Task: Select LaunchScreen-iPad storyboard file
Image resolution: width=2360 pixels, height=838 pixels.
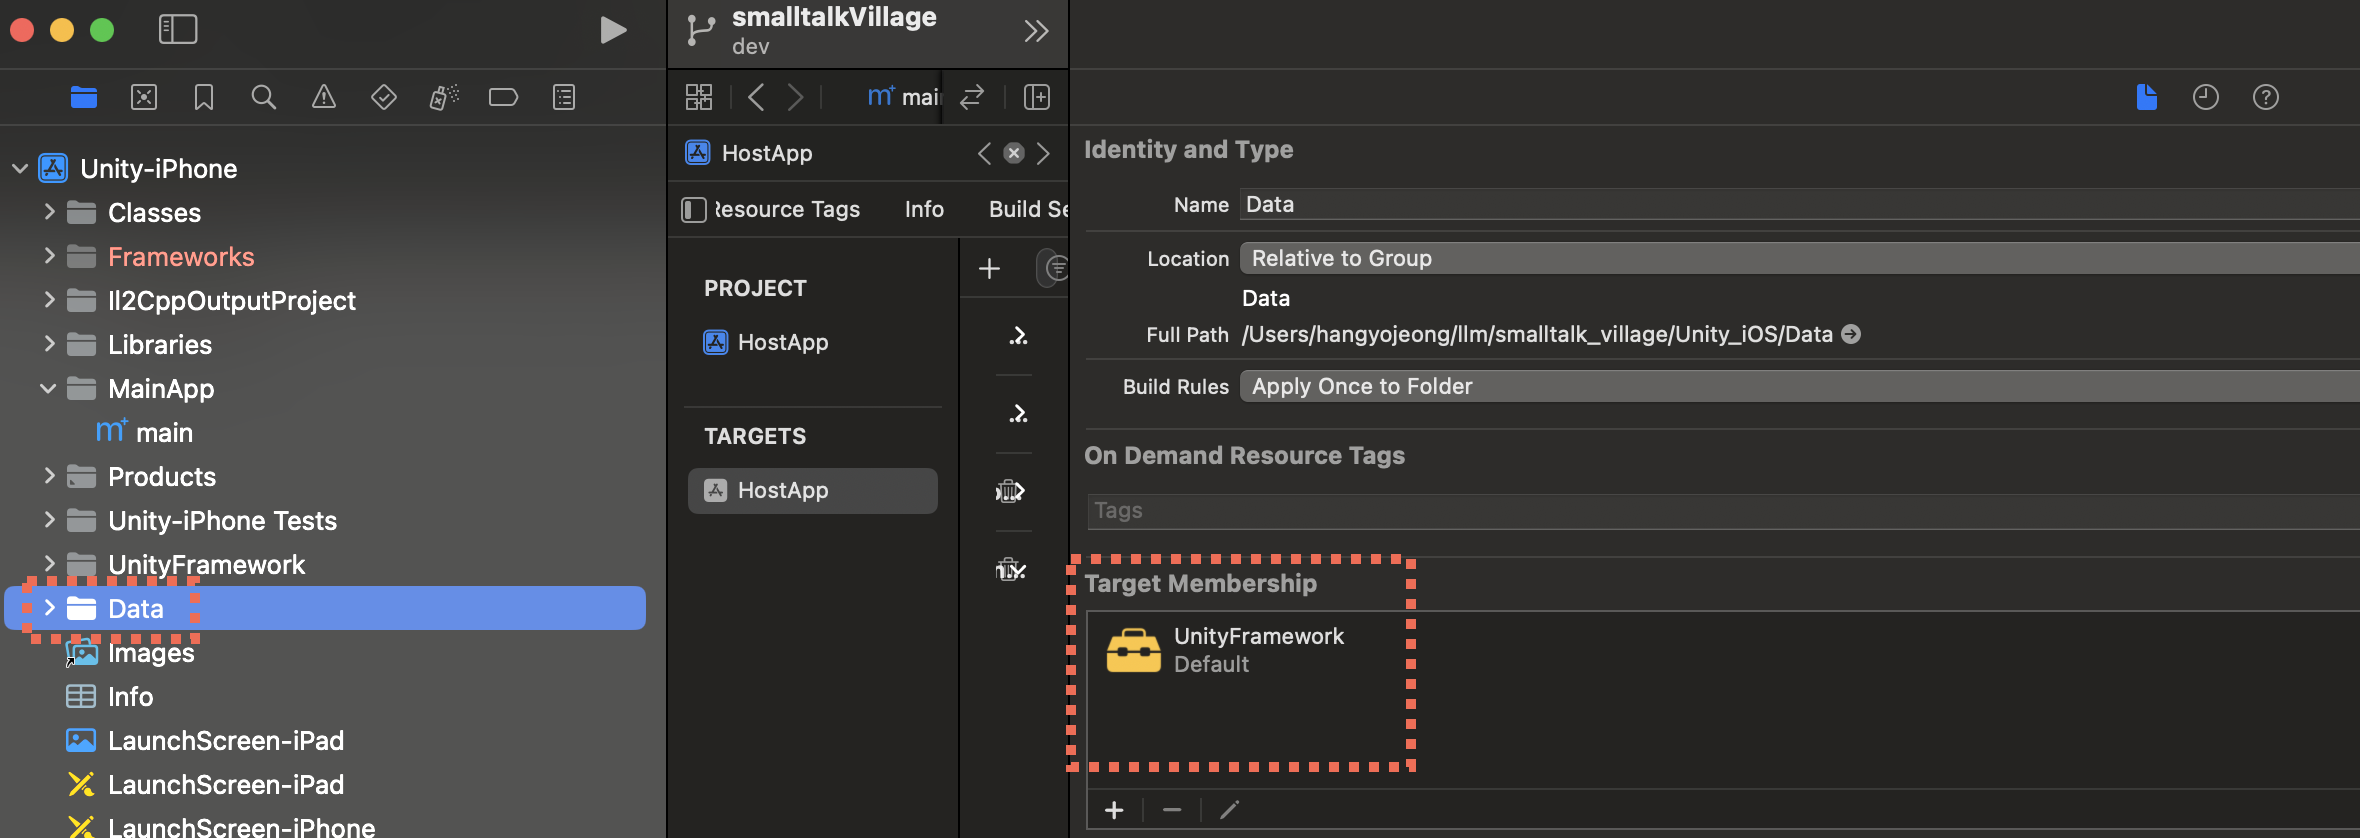Action: 205,784
